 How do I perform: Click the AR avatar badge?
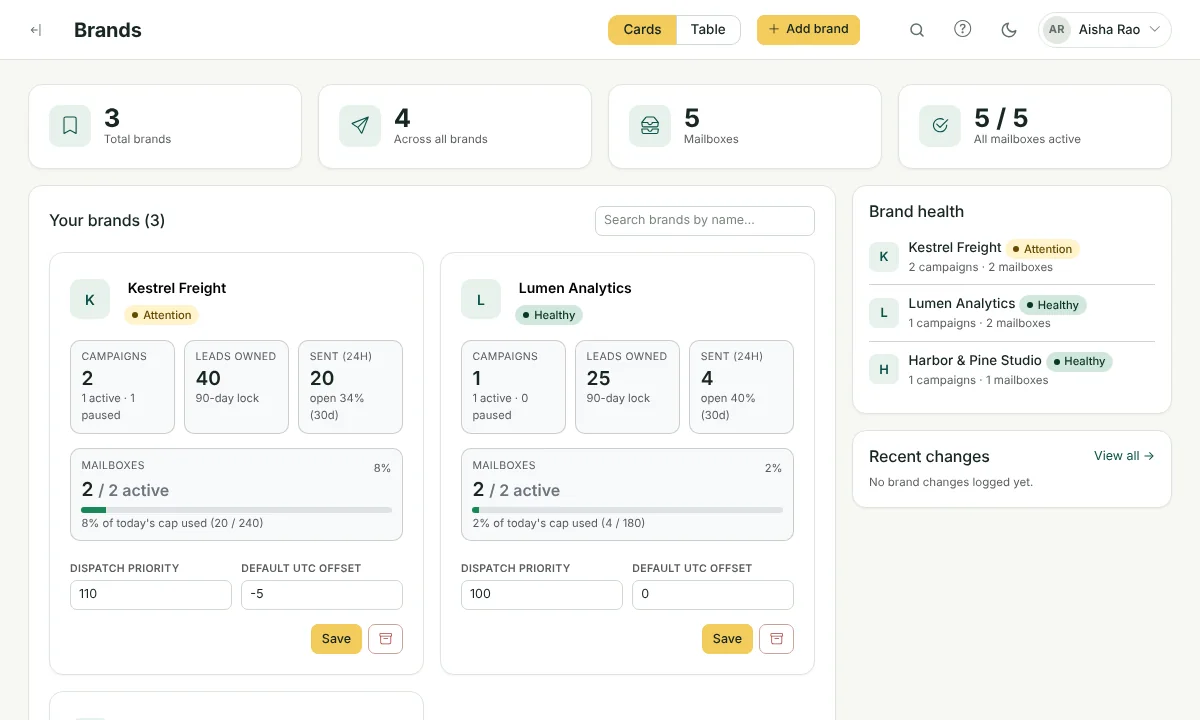(x=1056, y=30)
